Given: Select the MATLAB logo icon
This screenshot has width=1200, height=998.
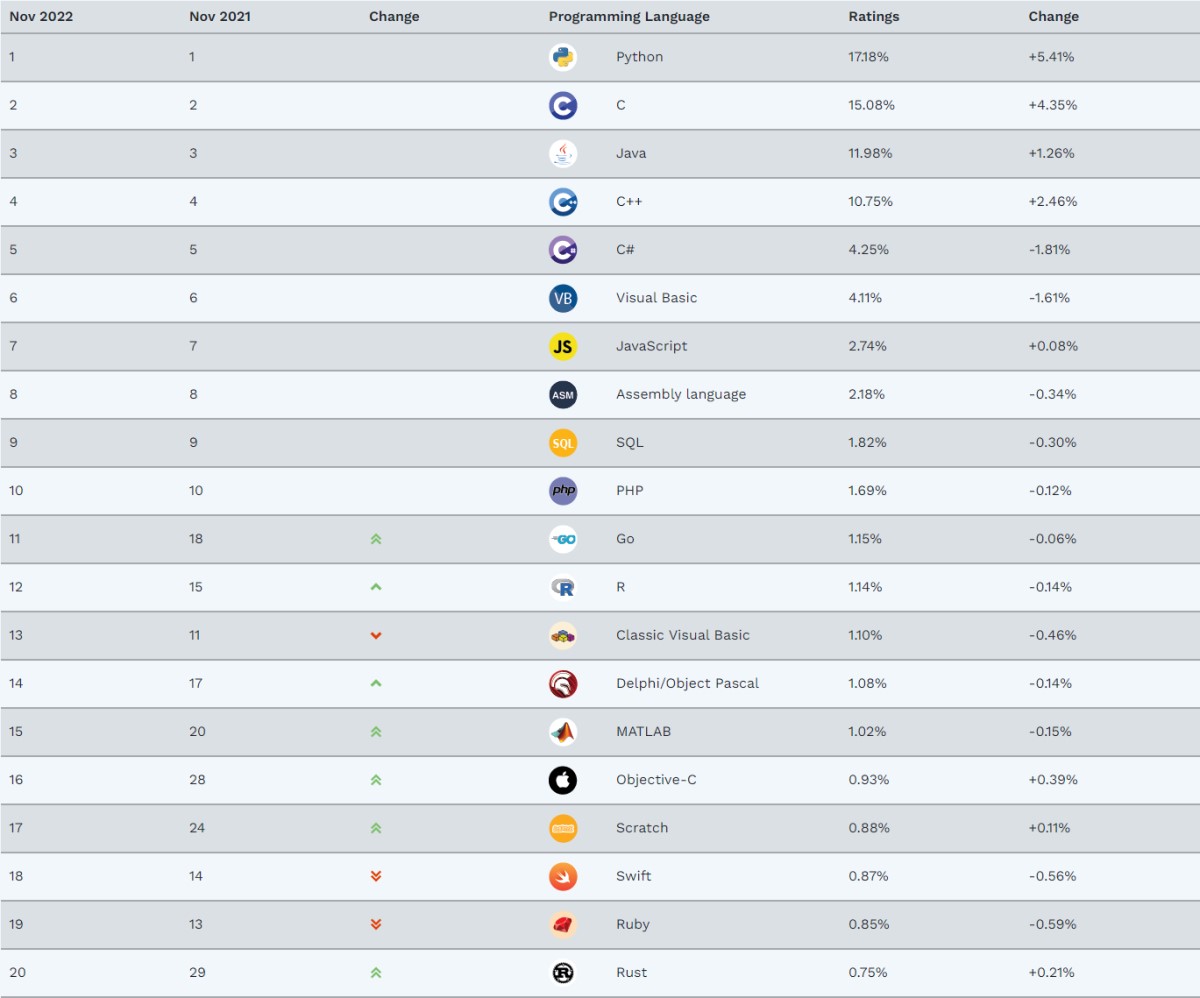Looking at the screenshot, I should [563, 732].
